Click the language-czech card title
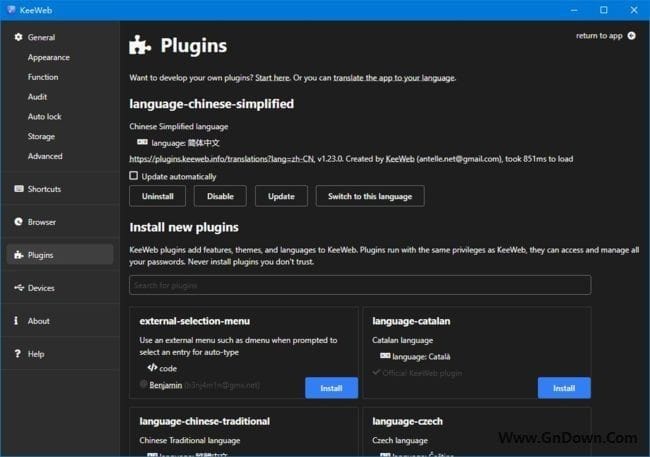 click(x=407, y=421)
